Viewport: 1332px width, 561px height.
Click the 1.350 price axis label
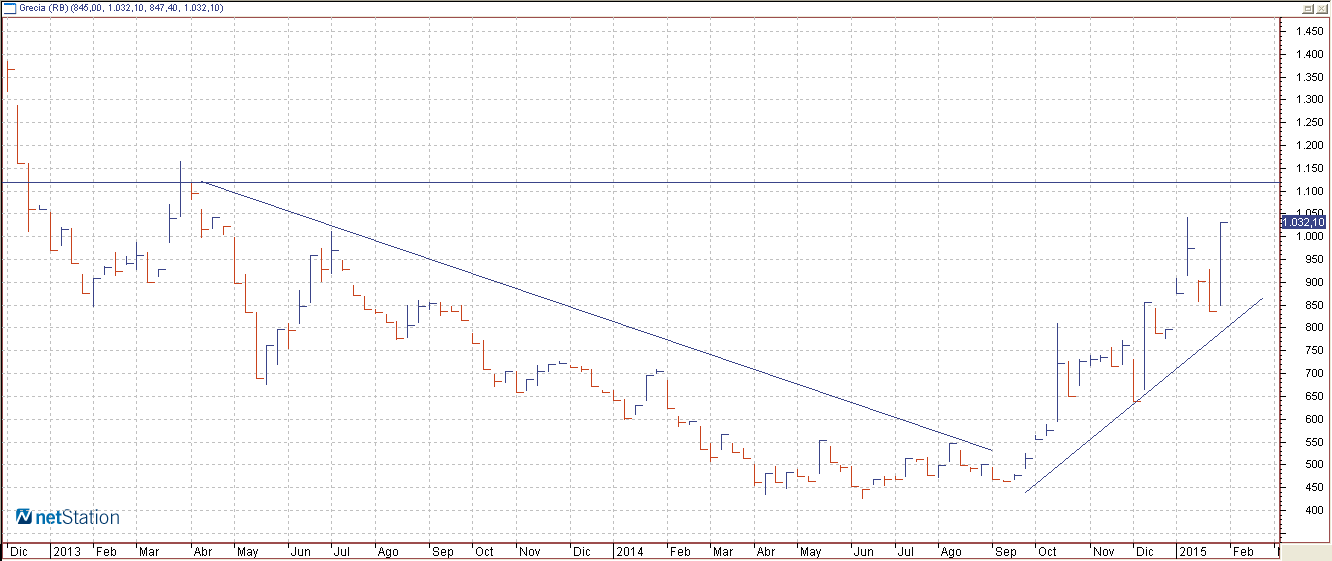[x=1310, y=77]
